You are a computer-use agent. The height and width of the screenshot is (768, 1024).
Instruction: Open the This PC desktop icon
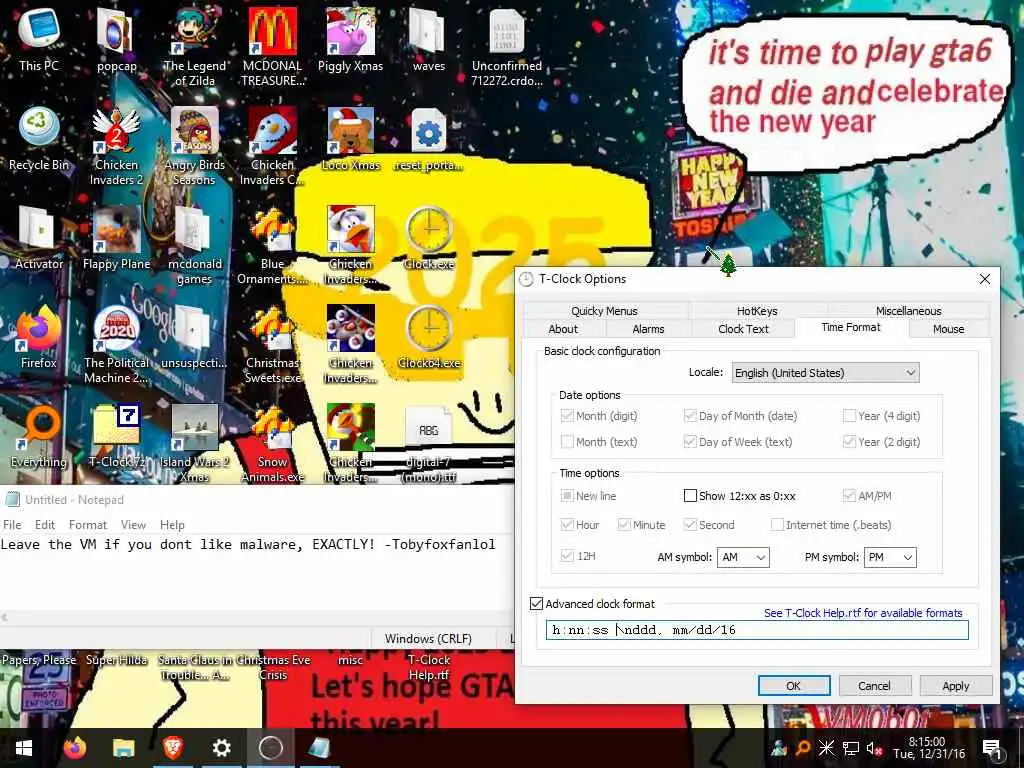pyautogui.click(x=39, y=39)
